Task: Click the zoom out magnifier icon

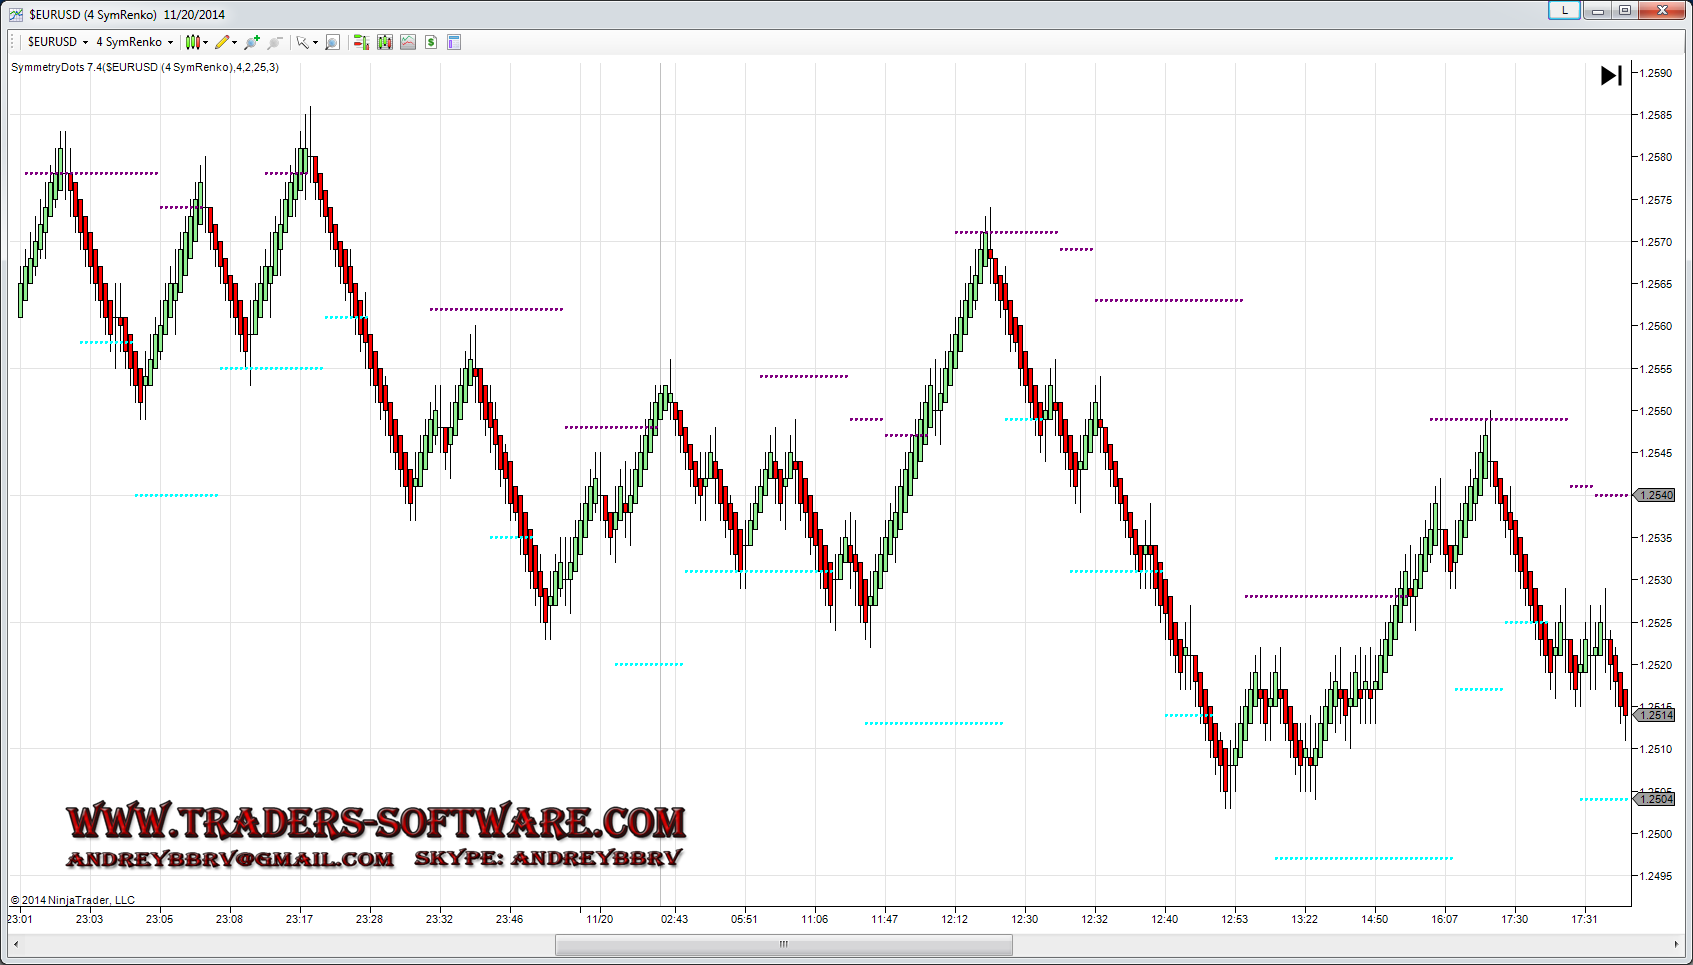Action: [275, 42]
